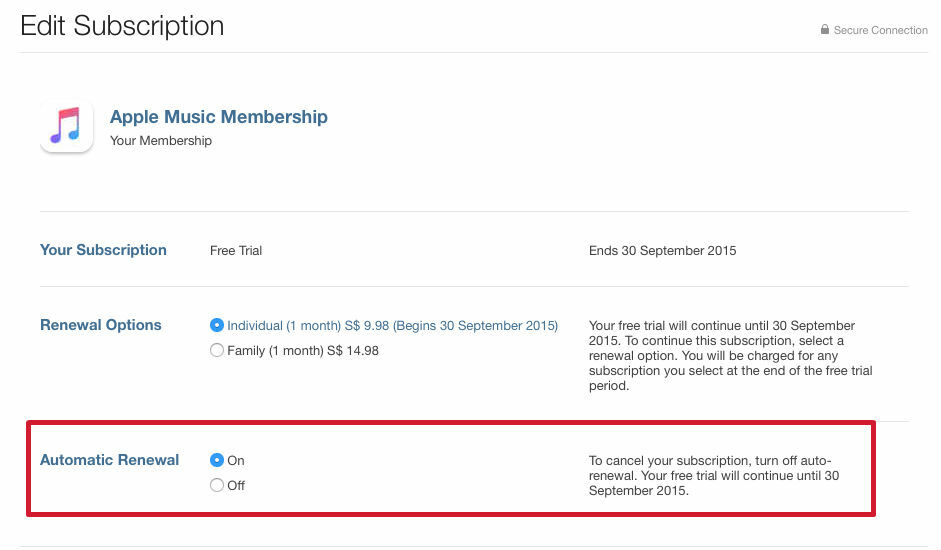941x550 pixels.
Task: Click the Individual S$ 9.98 option label
Action: click(x=392, y=325)
